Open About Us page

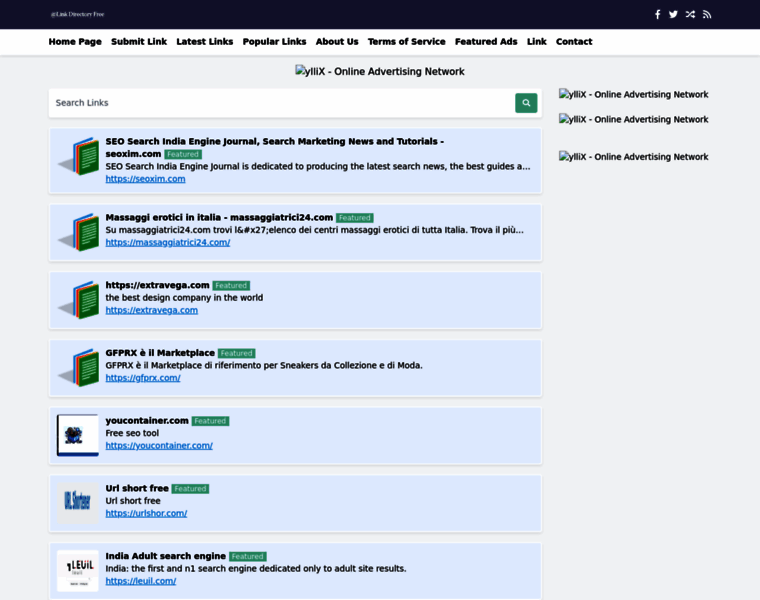coord(337,42)
